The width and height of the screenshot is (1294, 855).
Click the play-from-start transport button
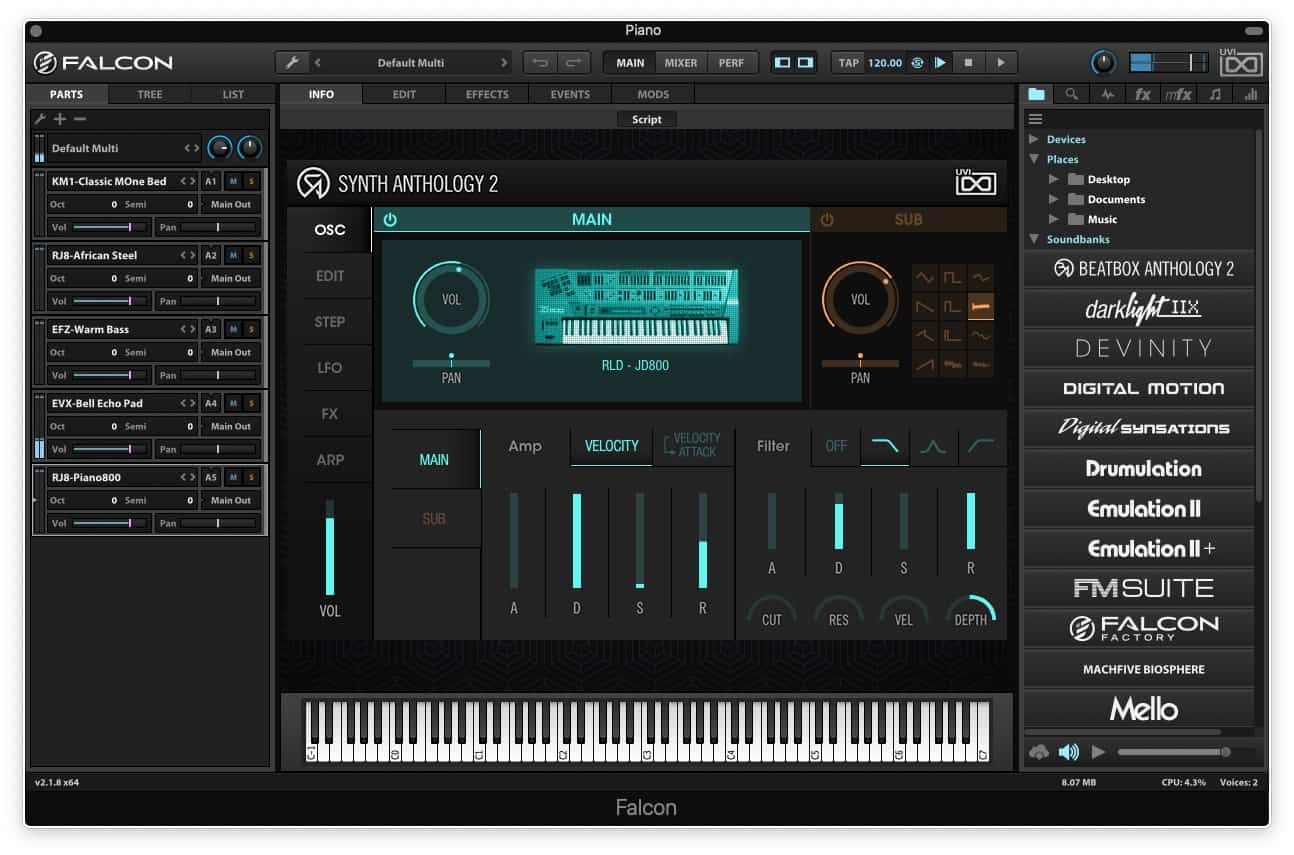point(940,62)
